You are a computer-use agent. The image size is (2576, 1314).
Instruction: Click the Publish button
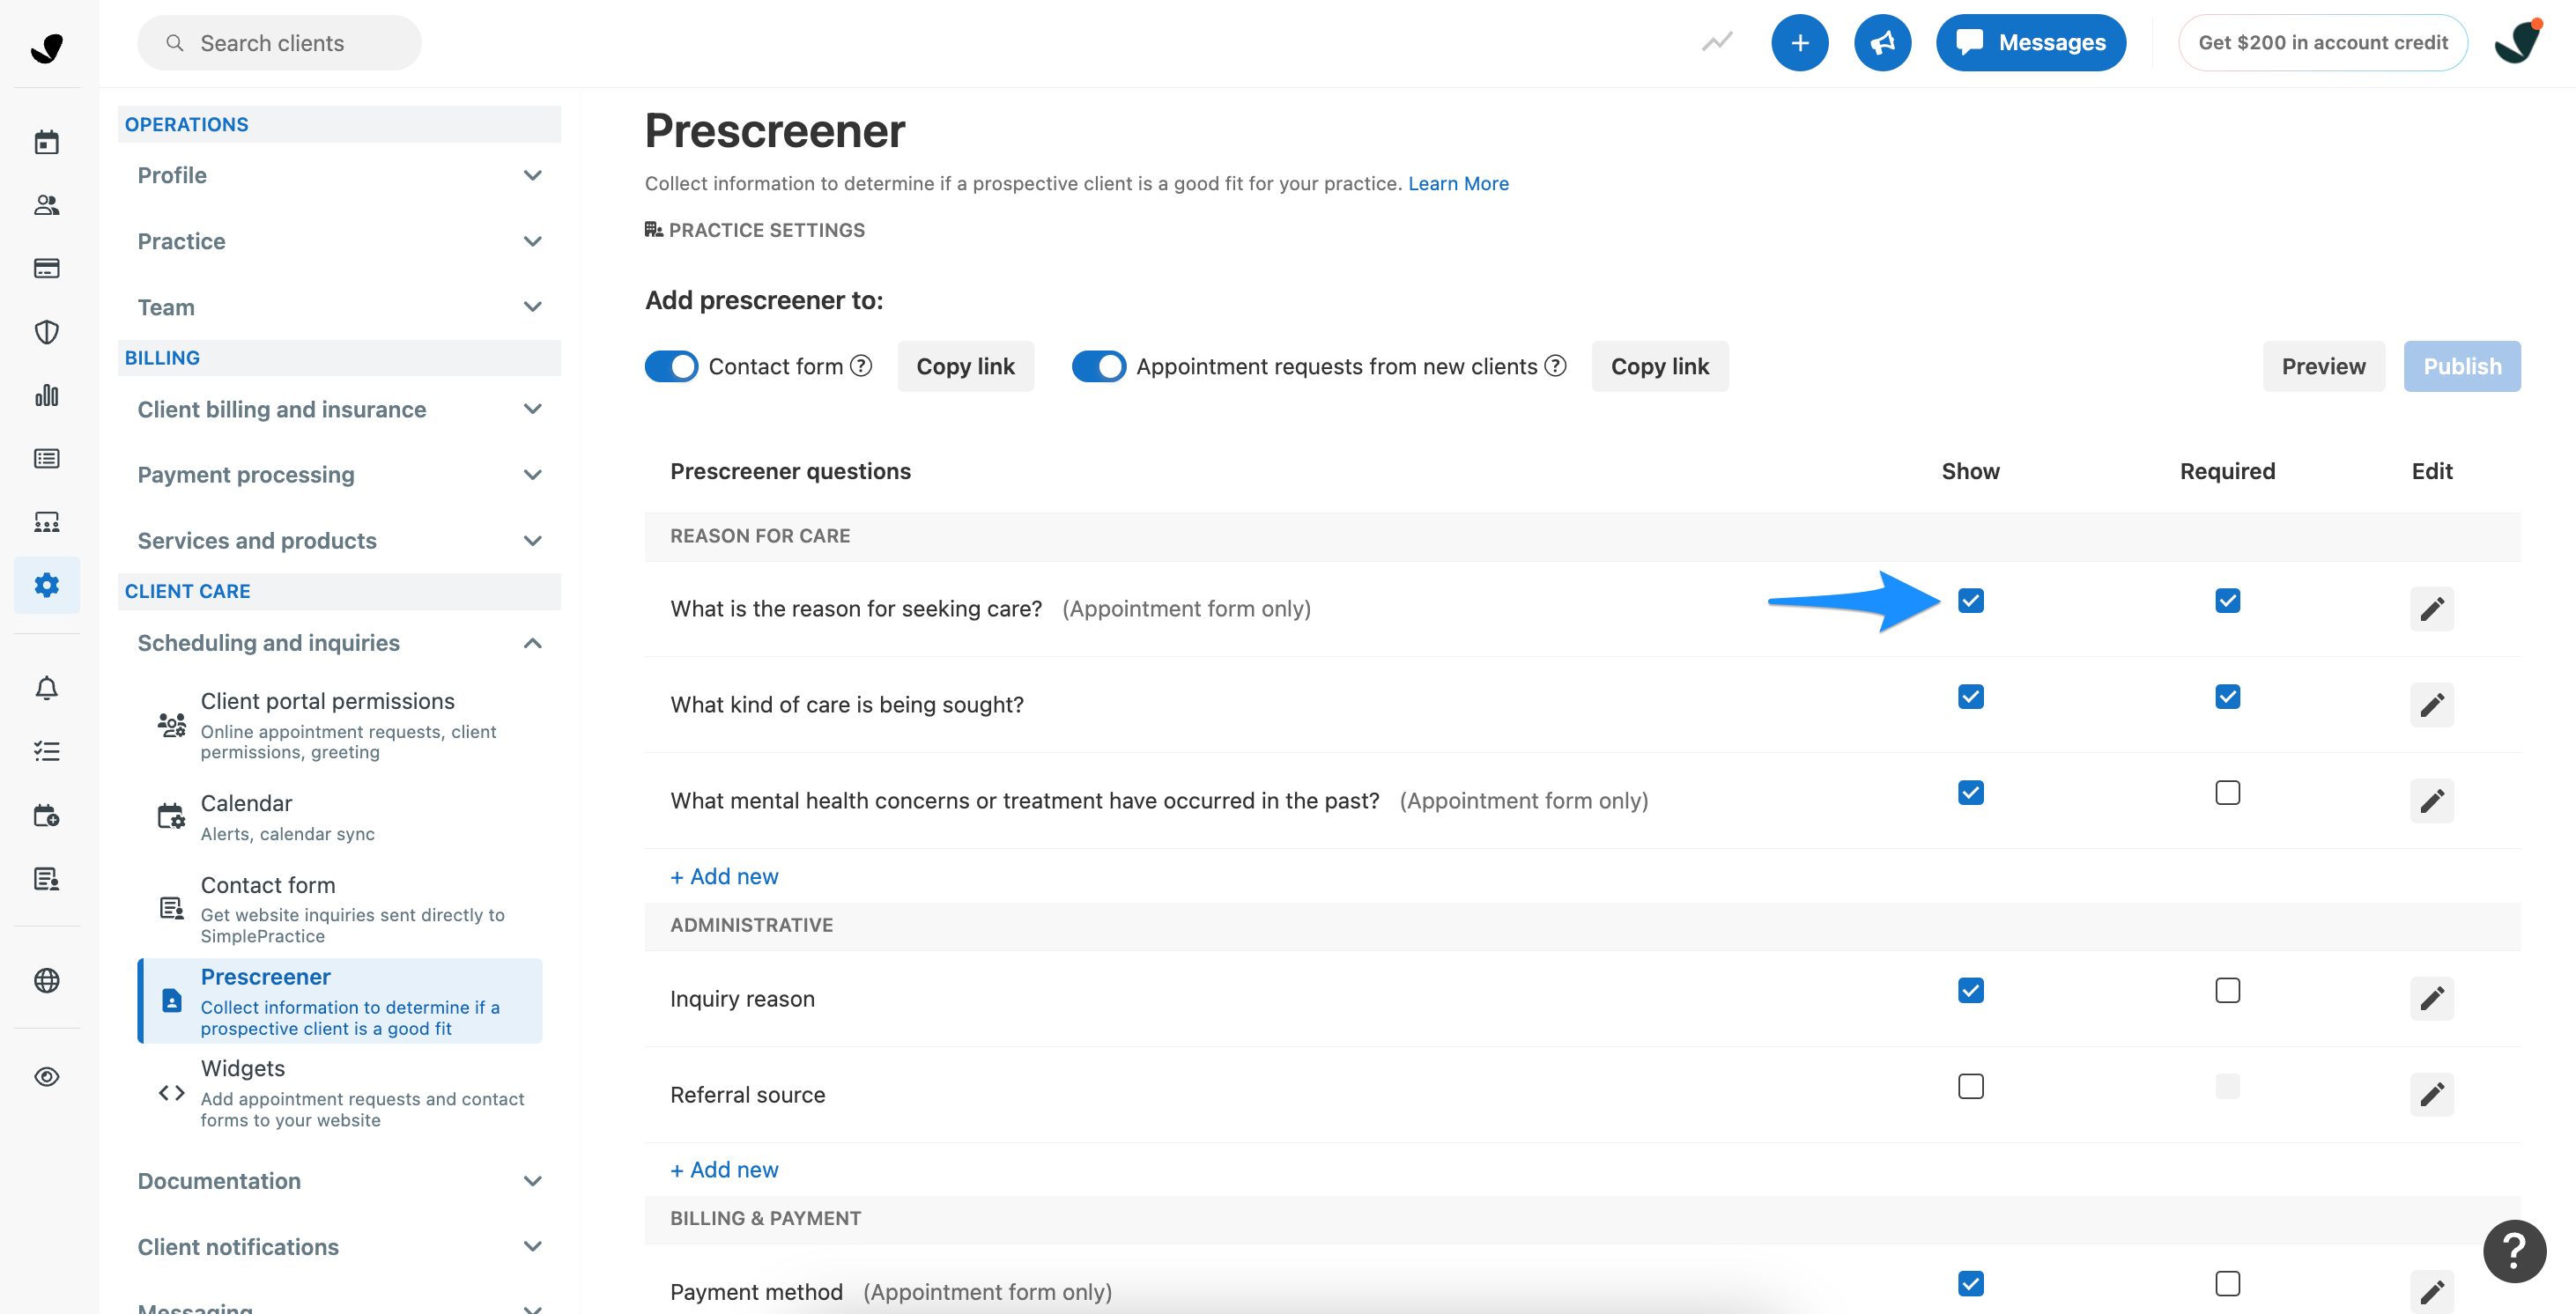pos(2462,366)
